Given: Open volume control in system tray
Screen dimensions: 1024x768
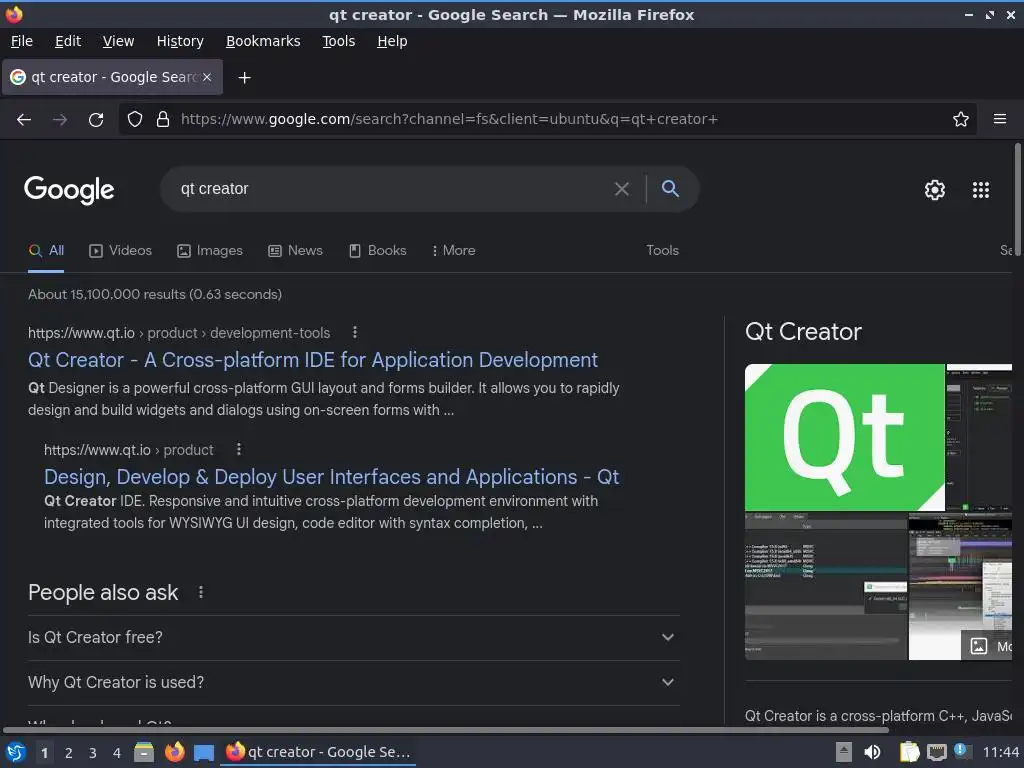Looking at the screenshot, I should pos(872,752).
